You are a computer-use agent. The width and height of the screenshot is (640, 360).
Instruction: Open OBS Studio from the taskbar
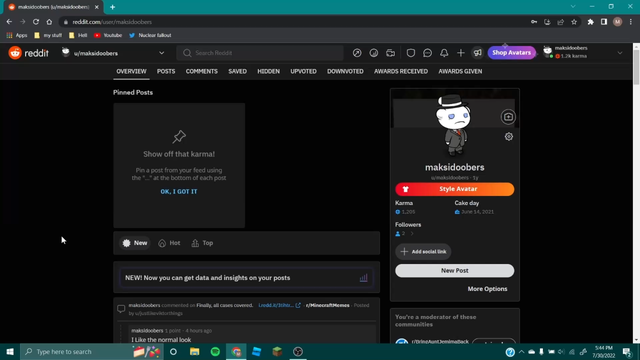pos(298,351)
